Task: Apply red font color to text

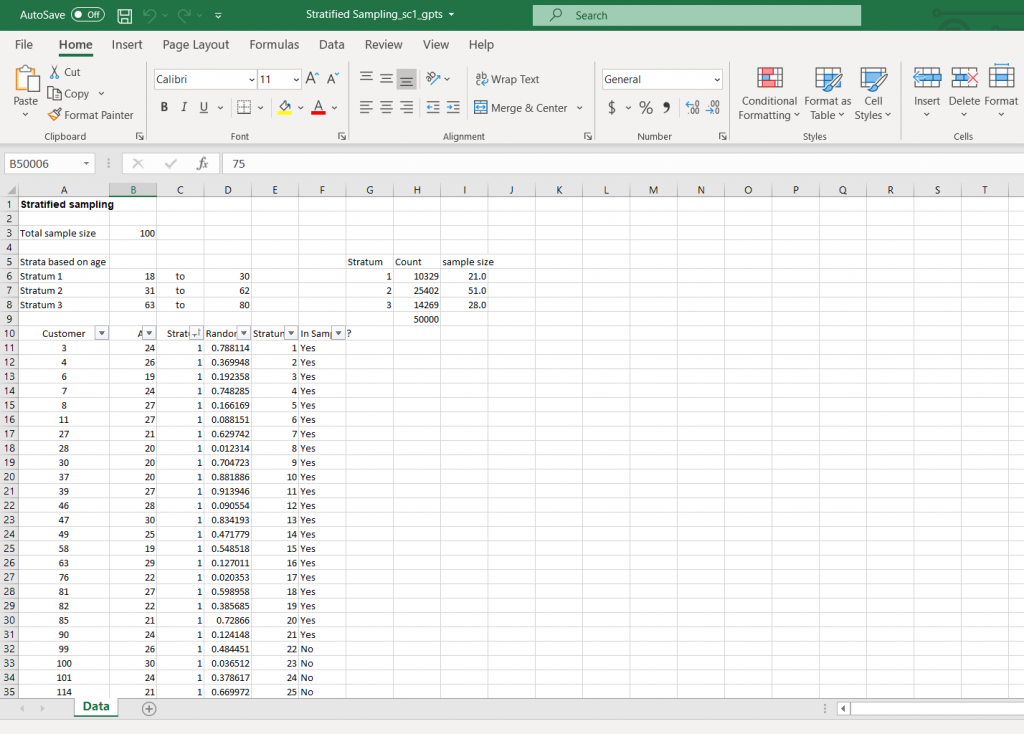Action: click(318, 107)
